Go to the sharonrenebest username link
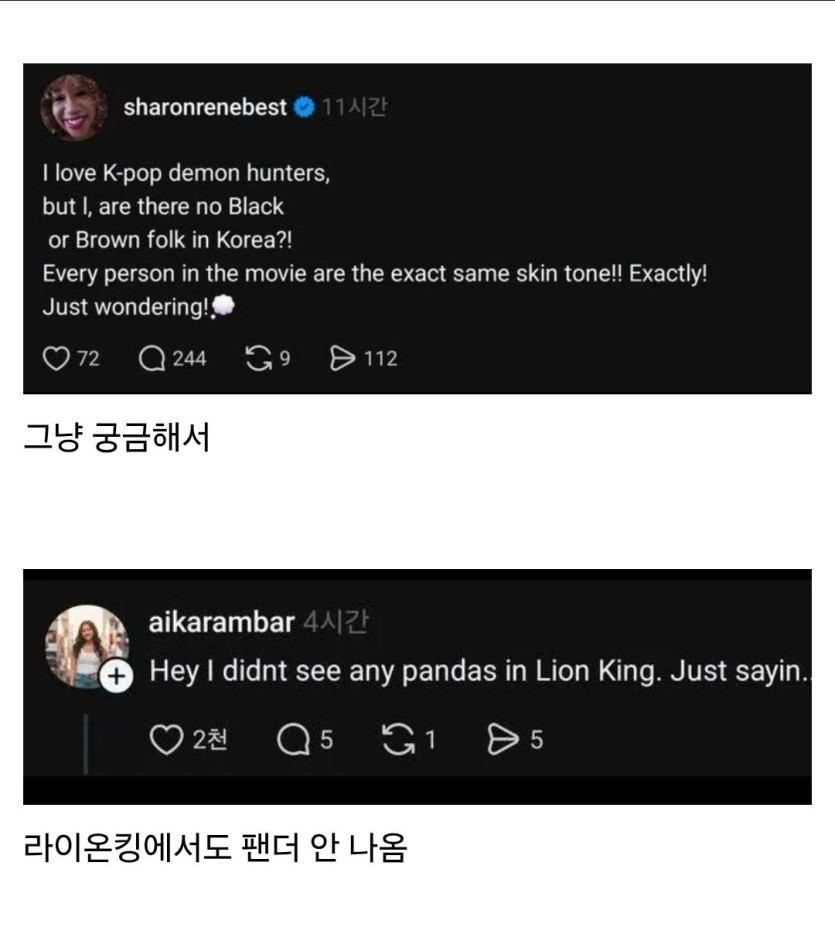 point(205,108)
